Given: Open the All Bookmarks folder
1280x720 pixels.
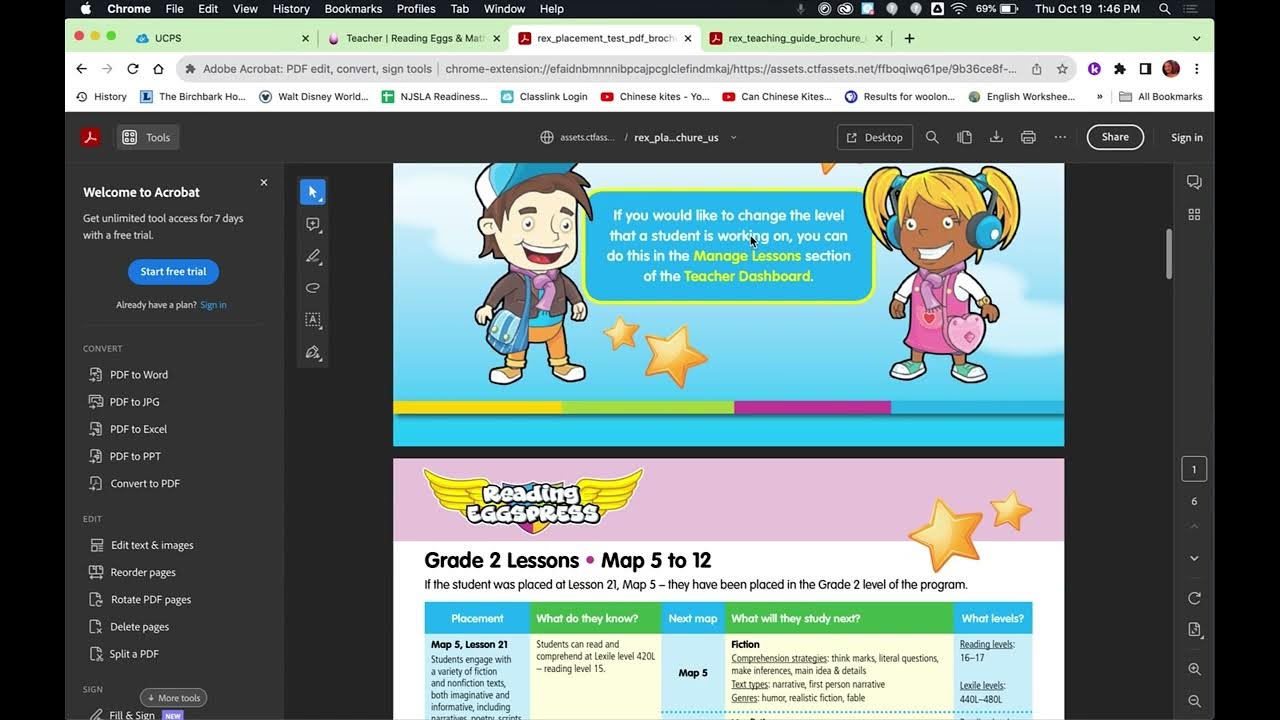Looking at the screenshot, I should point(1161,97).
